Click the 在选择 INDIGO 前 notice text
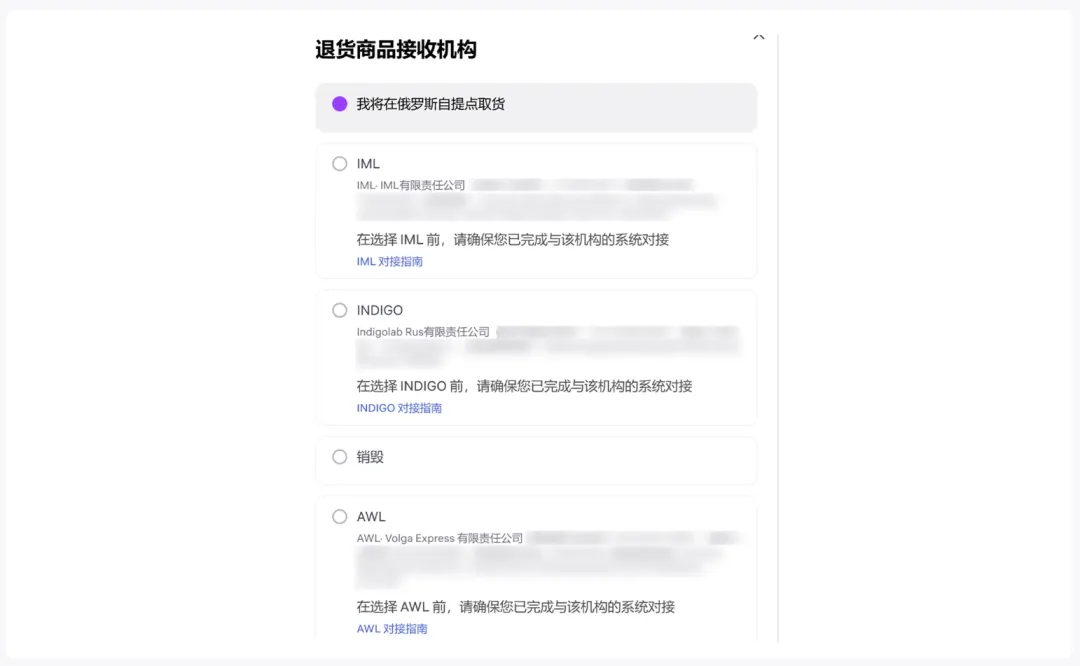Screen dimensions: 1080x666 [x=524, y=386]
